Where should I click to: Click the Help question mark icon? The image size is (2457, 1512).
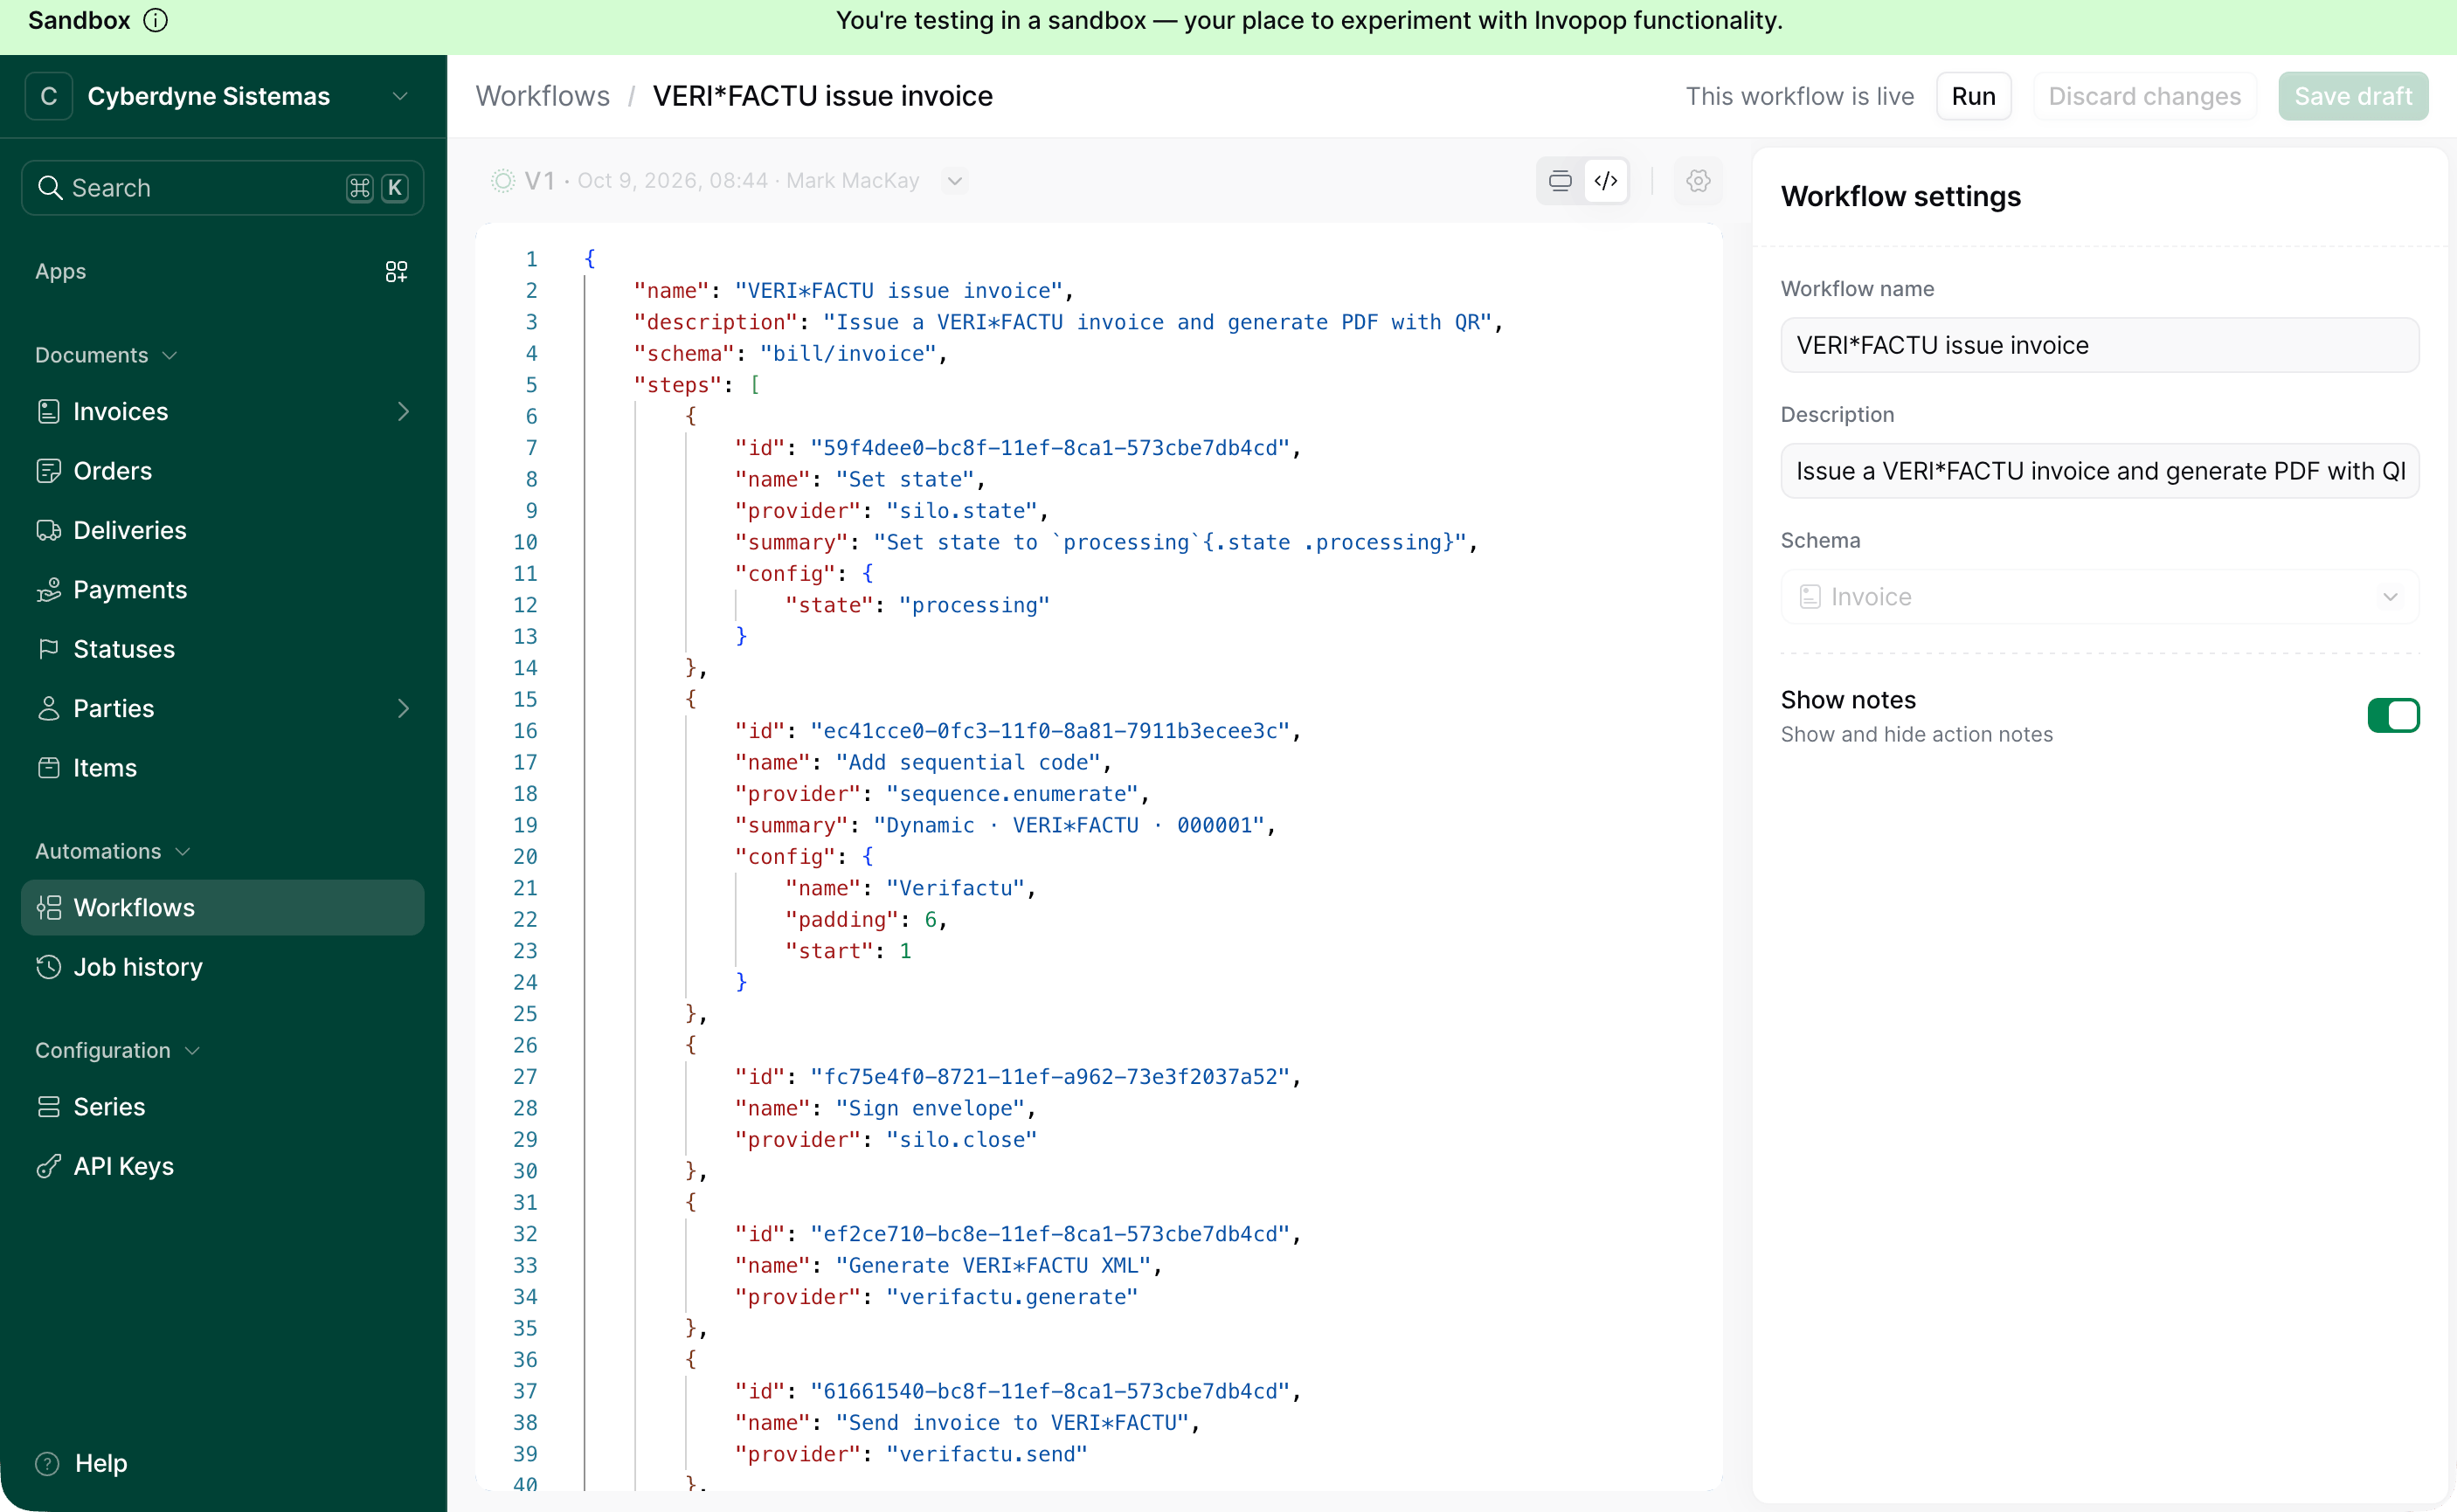pyautogui.click(x=47, y=1464)
